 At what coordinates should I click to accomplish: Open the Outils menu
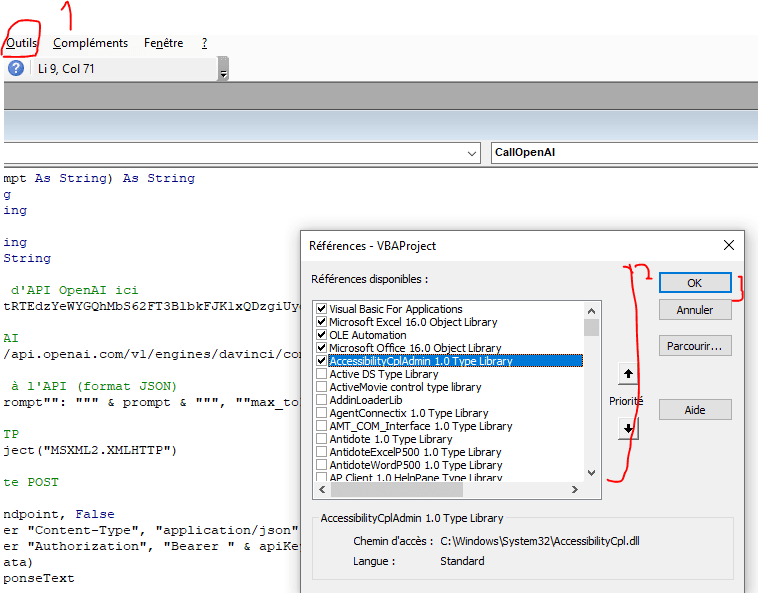21,43
